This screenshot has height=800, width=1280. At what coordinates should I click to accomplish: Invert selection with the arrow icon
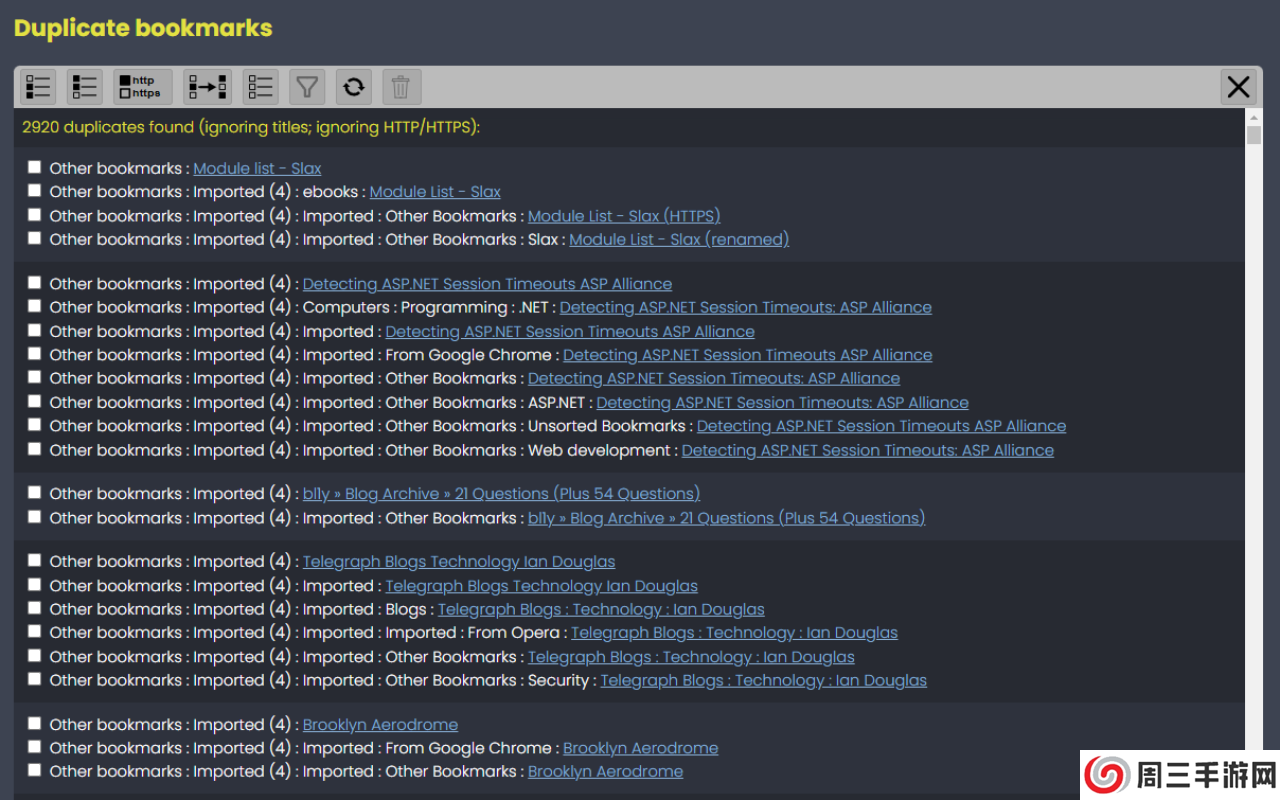207,87
